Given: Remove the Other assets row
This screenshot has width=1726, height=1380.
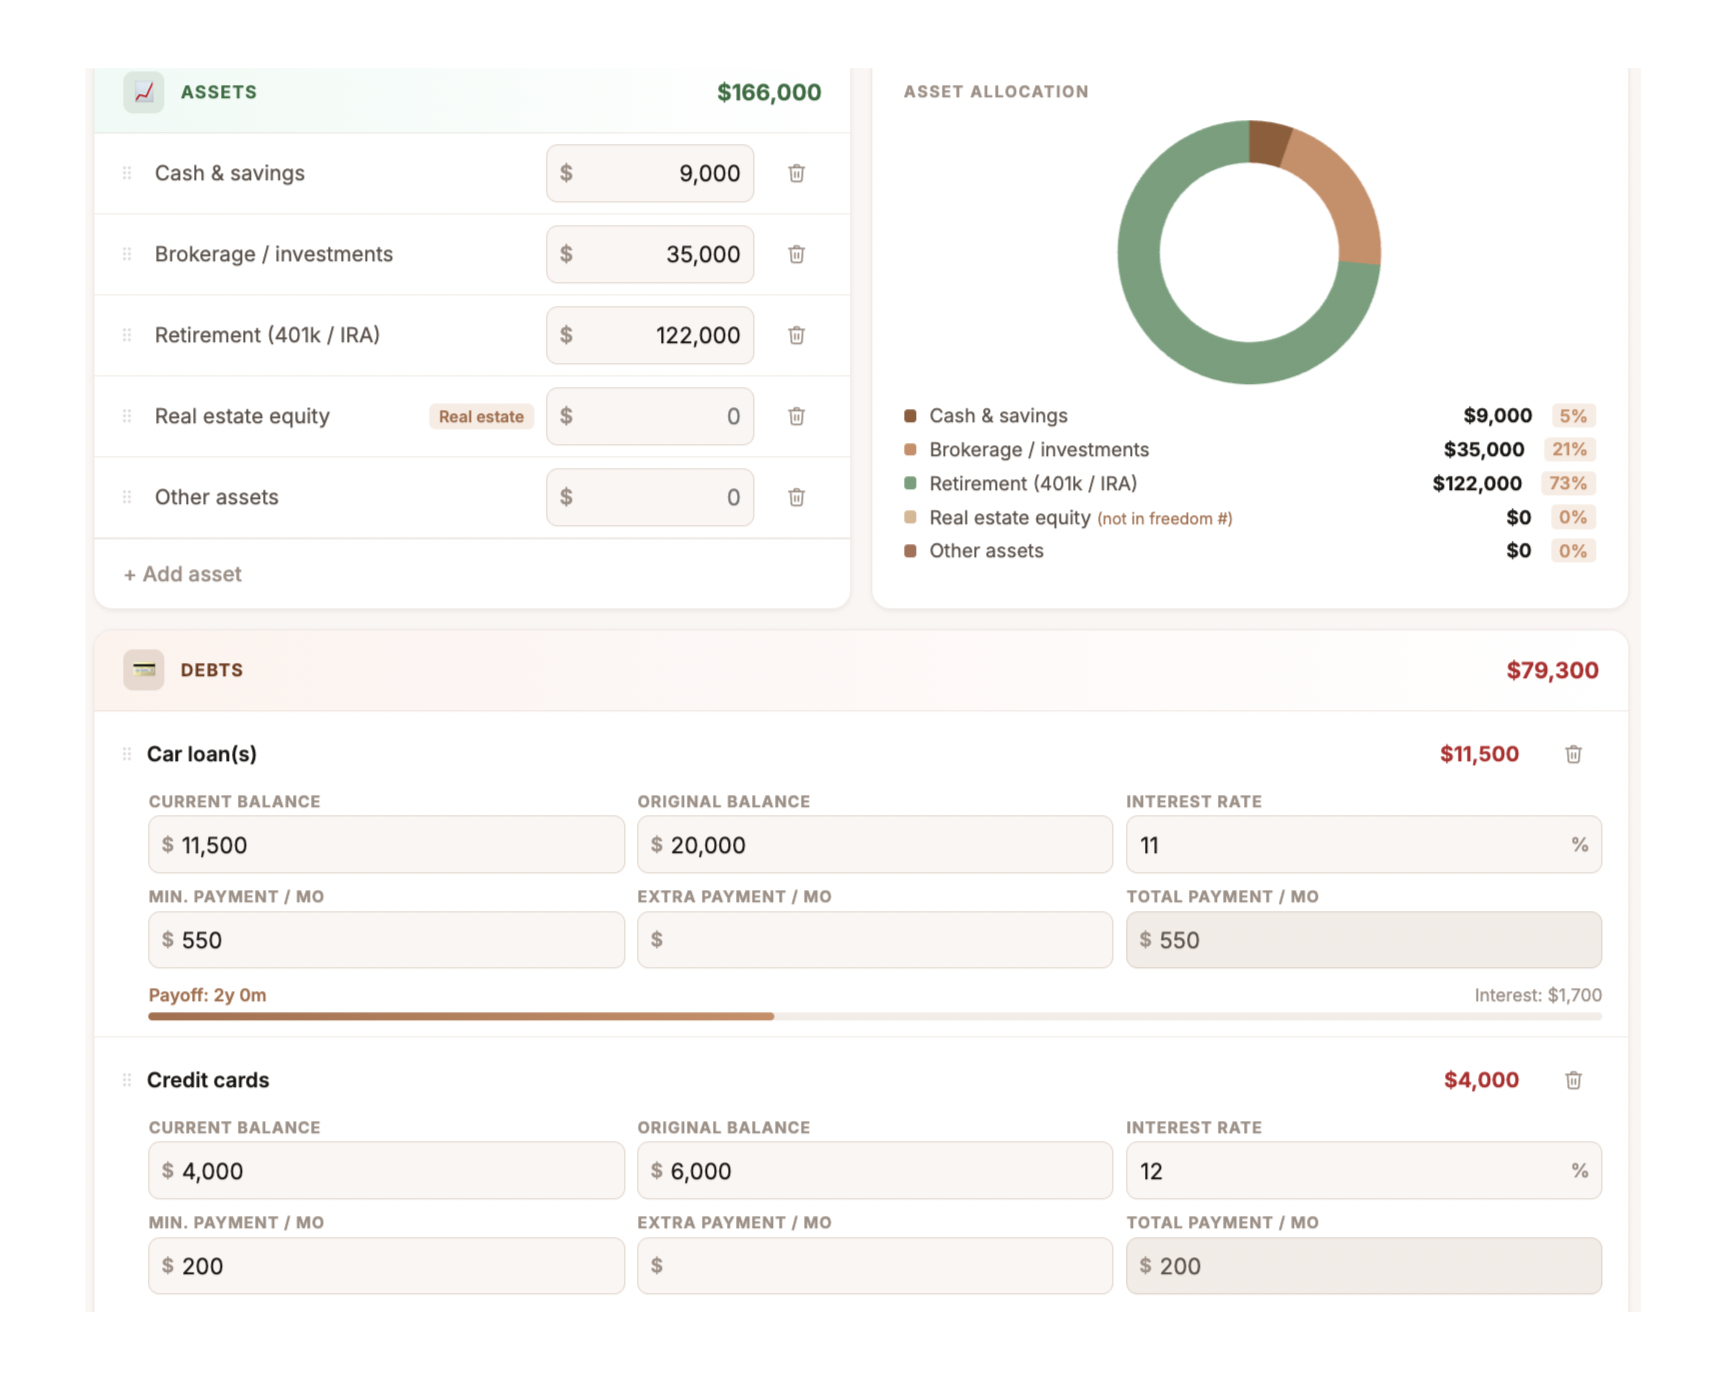Looking at the screenshot, I should 796,497.
